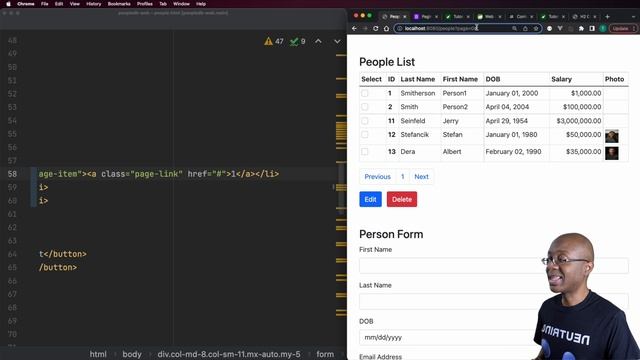Select the checkbox for Dera row
Viewport: 640px width, 360px height.
pos(364,152)
